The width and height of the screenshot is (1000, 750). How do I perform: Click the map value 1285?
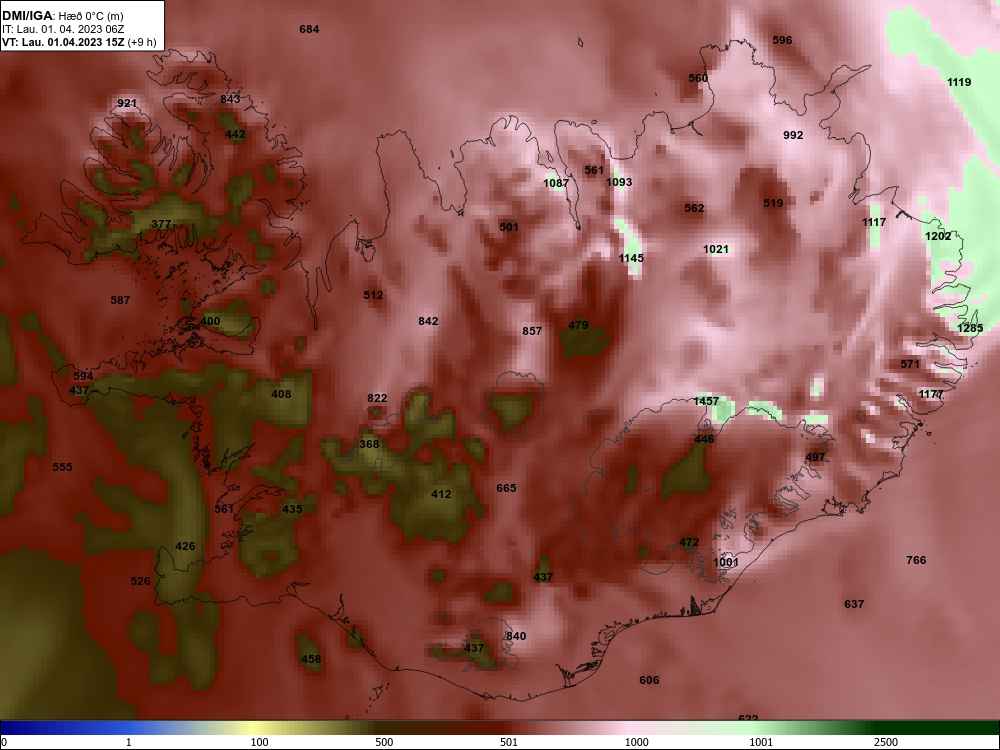[x=971, y=328]
